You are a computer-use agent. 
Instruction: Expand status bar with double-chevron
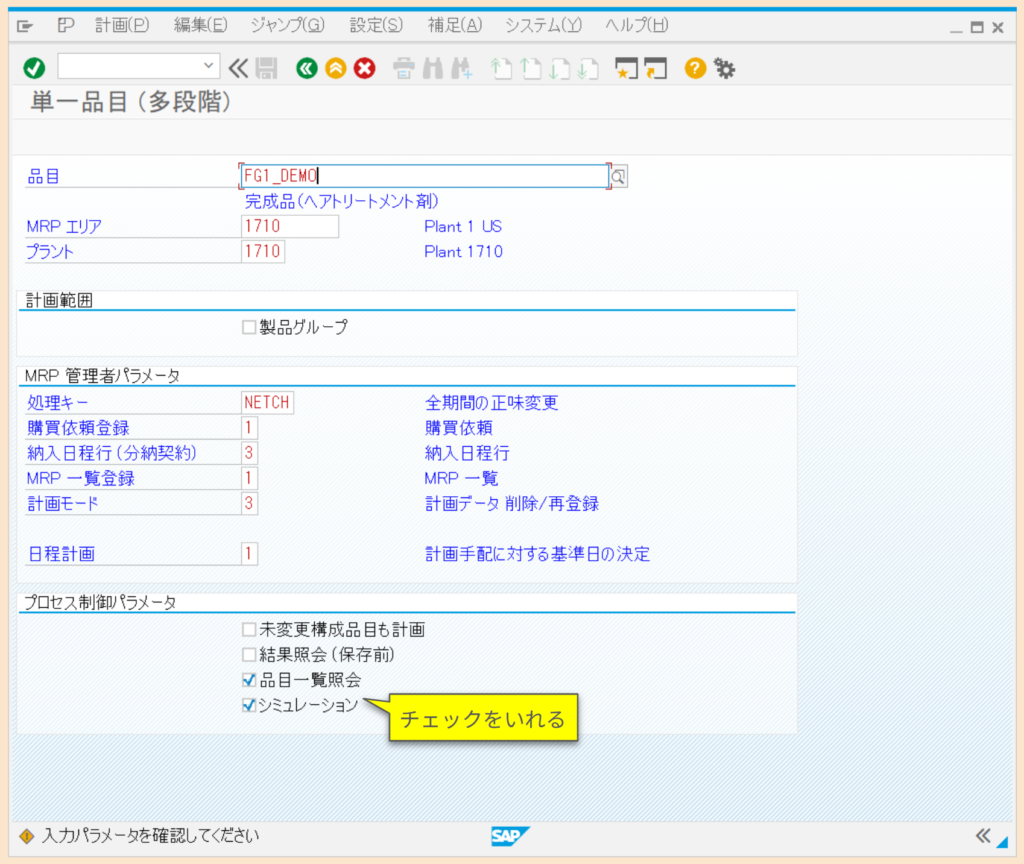983,835
